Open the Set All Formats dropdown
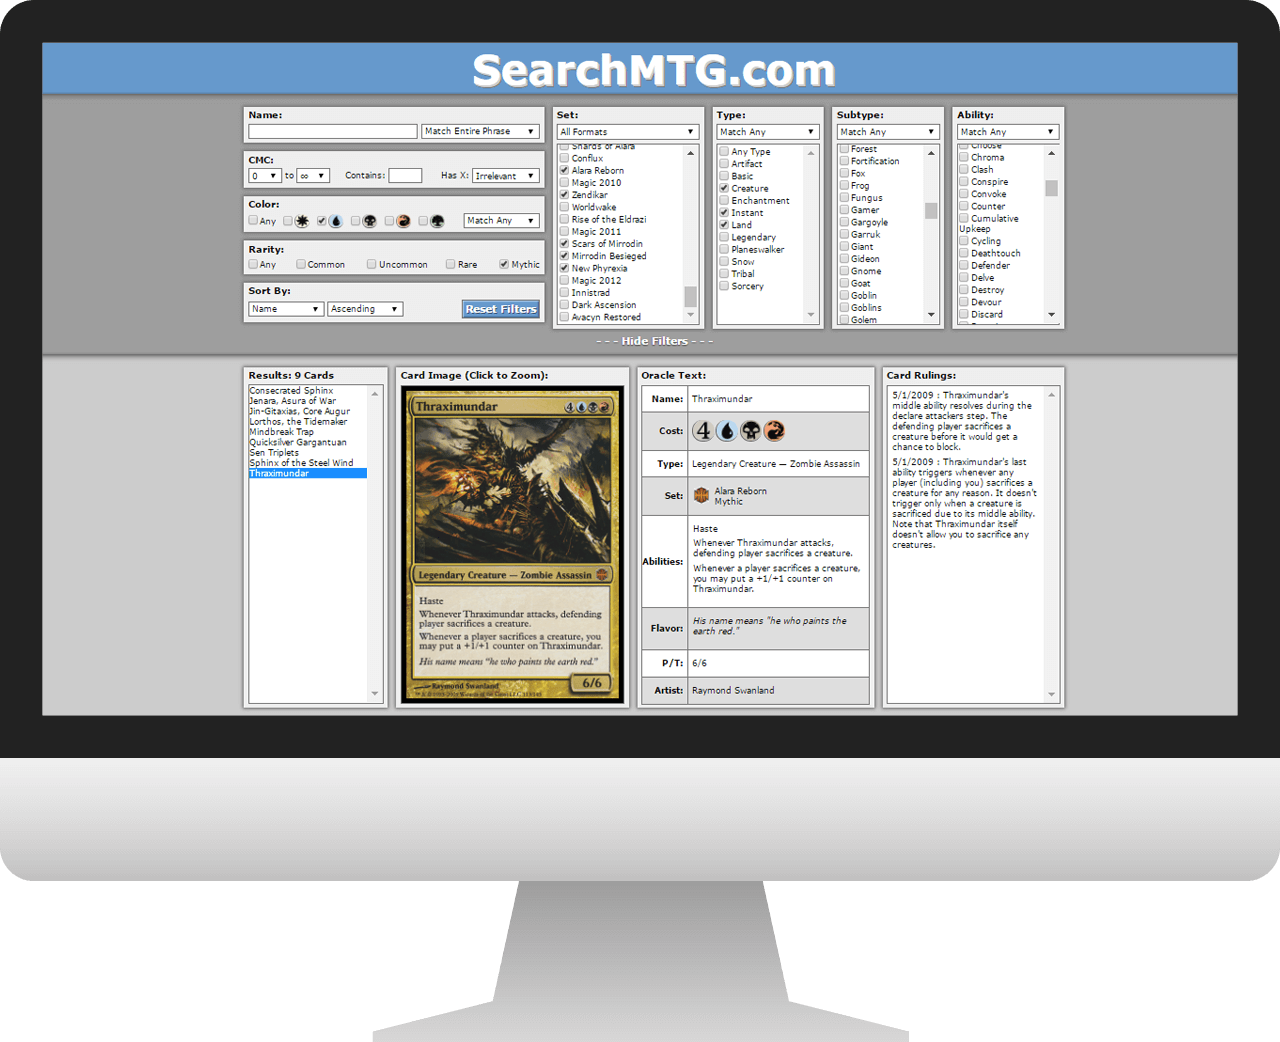Screen dimensions: 1280x1042 coord(627,131)
